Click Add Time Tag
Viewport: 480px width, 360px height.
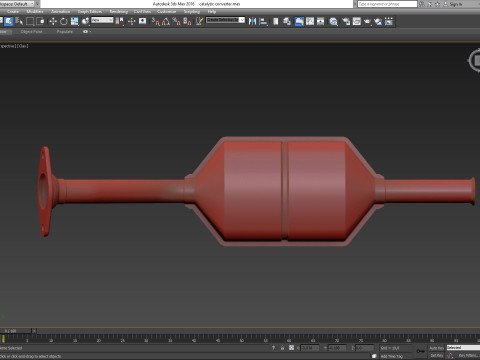pos(392,356)
